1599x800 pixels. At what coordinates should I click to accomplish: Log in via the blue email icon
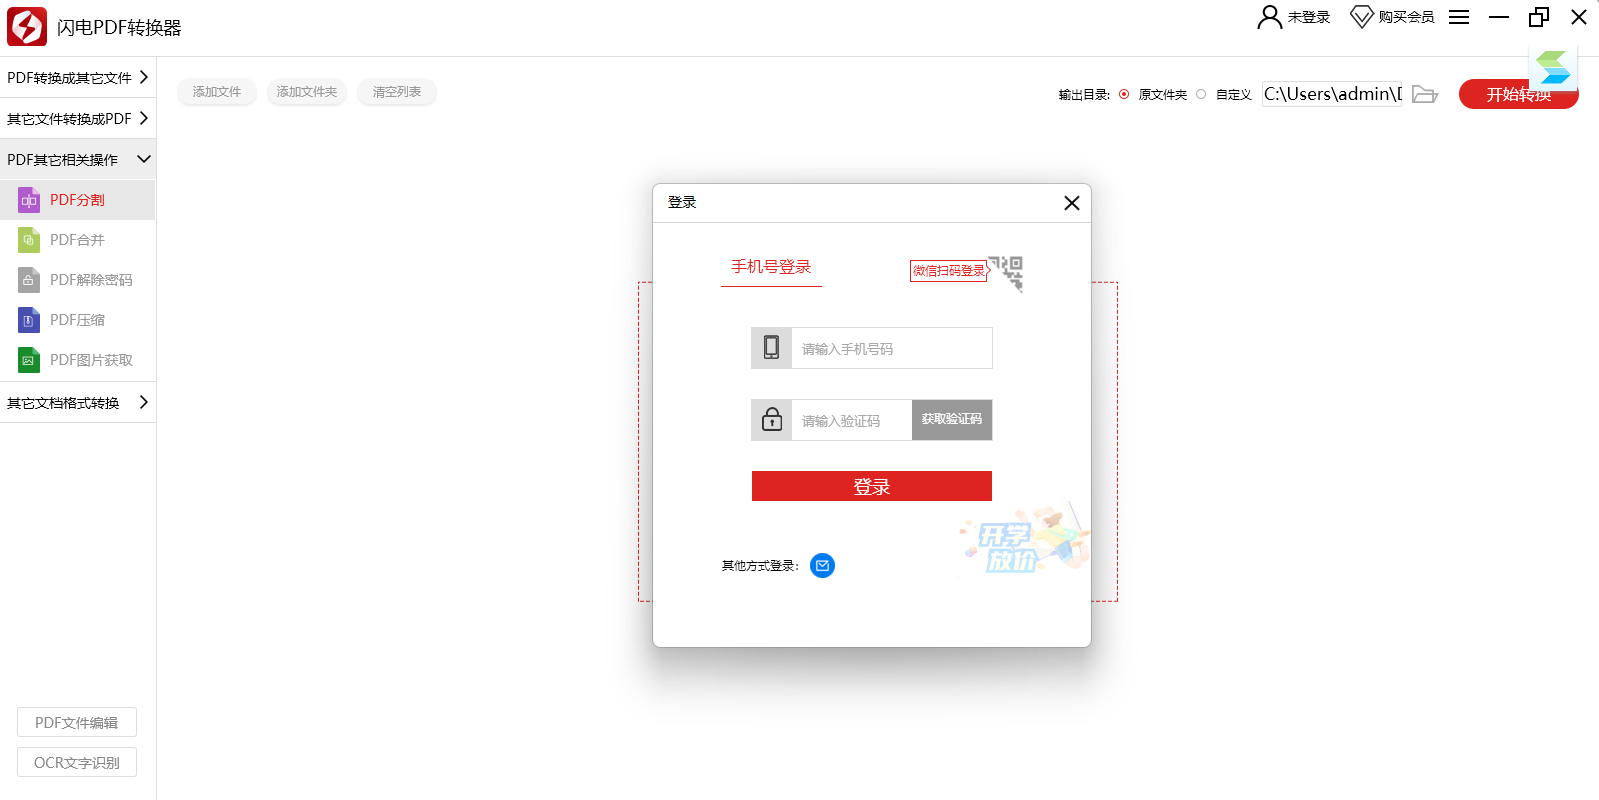click(x=822, y=566)
